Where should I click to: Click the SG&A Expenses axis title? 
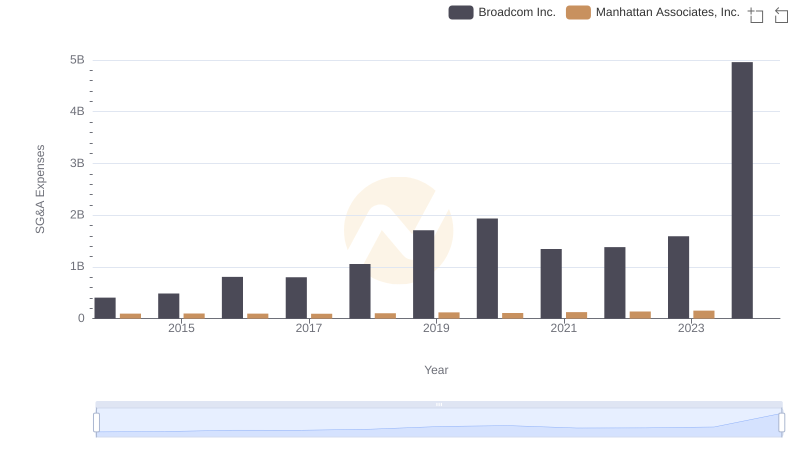click(41, 189)
